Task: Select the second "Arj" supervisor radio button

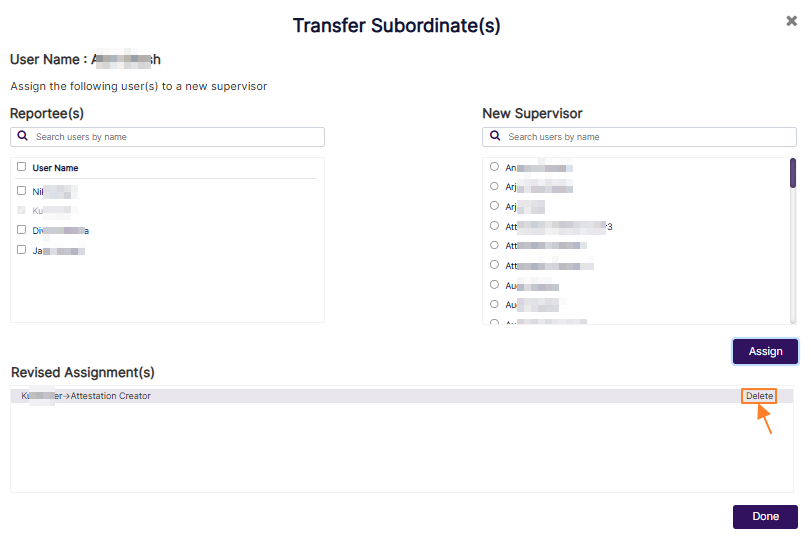Action: [494, 206]
